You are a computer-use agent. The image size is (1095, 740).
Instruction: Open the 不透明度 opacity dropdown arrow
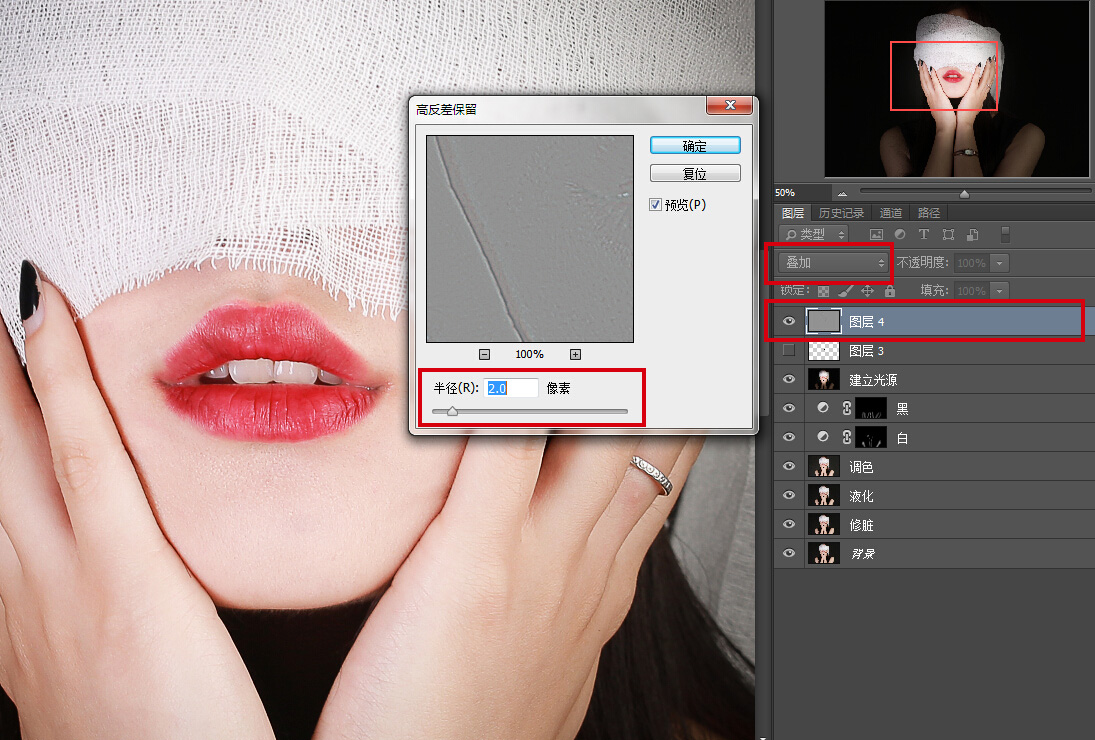coord(999,263)
